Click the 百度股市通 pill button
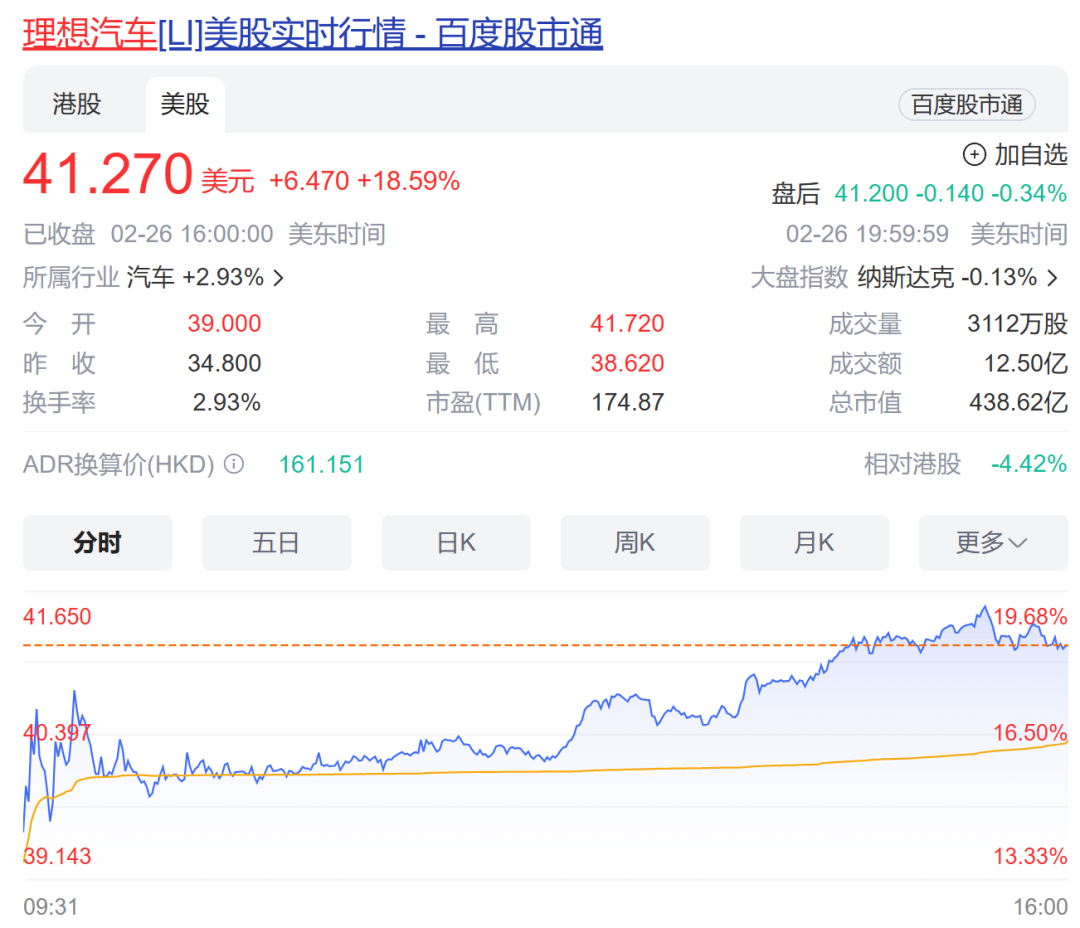This screenshot has width=1080, height=928. point(967,105)
